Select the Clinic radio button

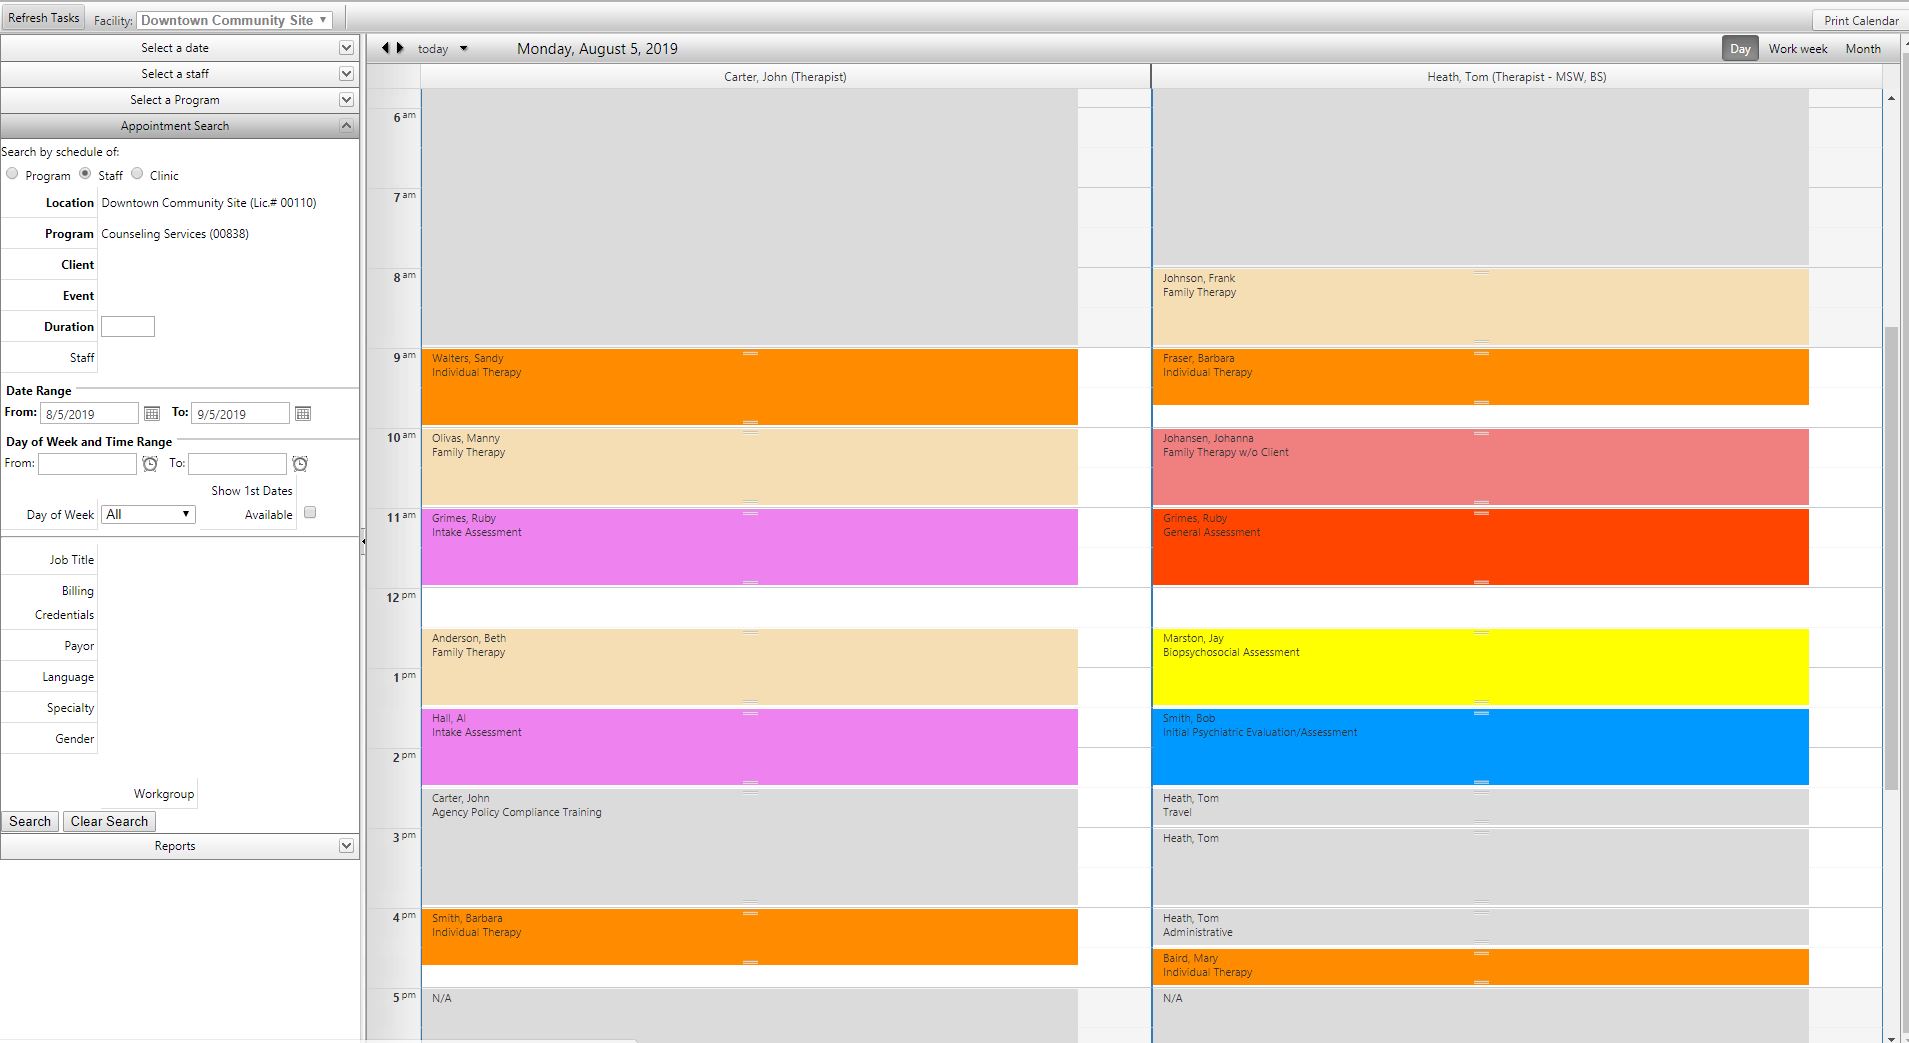[x=137, y=173]
